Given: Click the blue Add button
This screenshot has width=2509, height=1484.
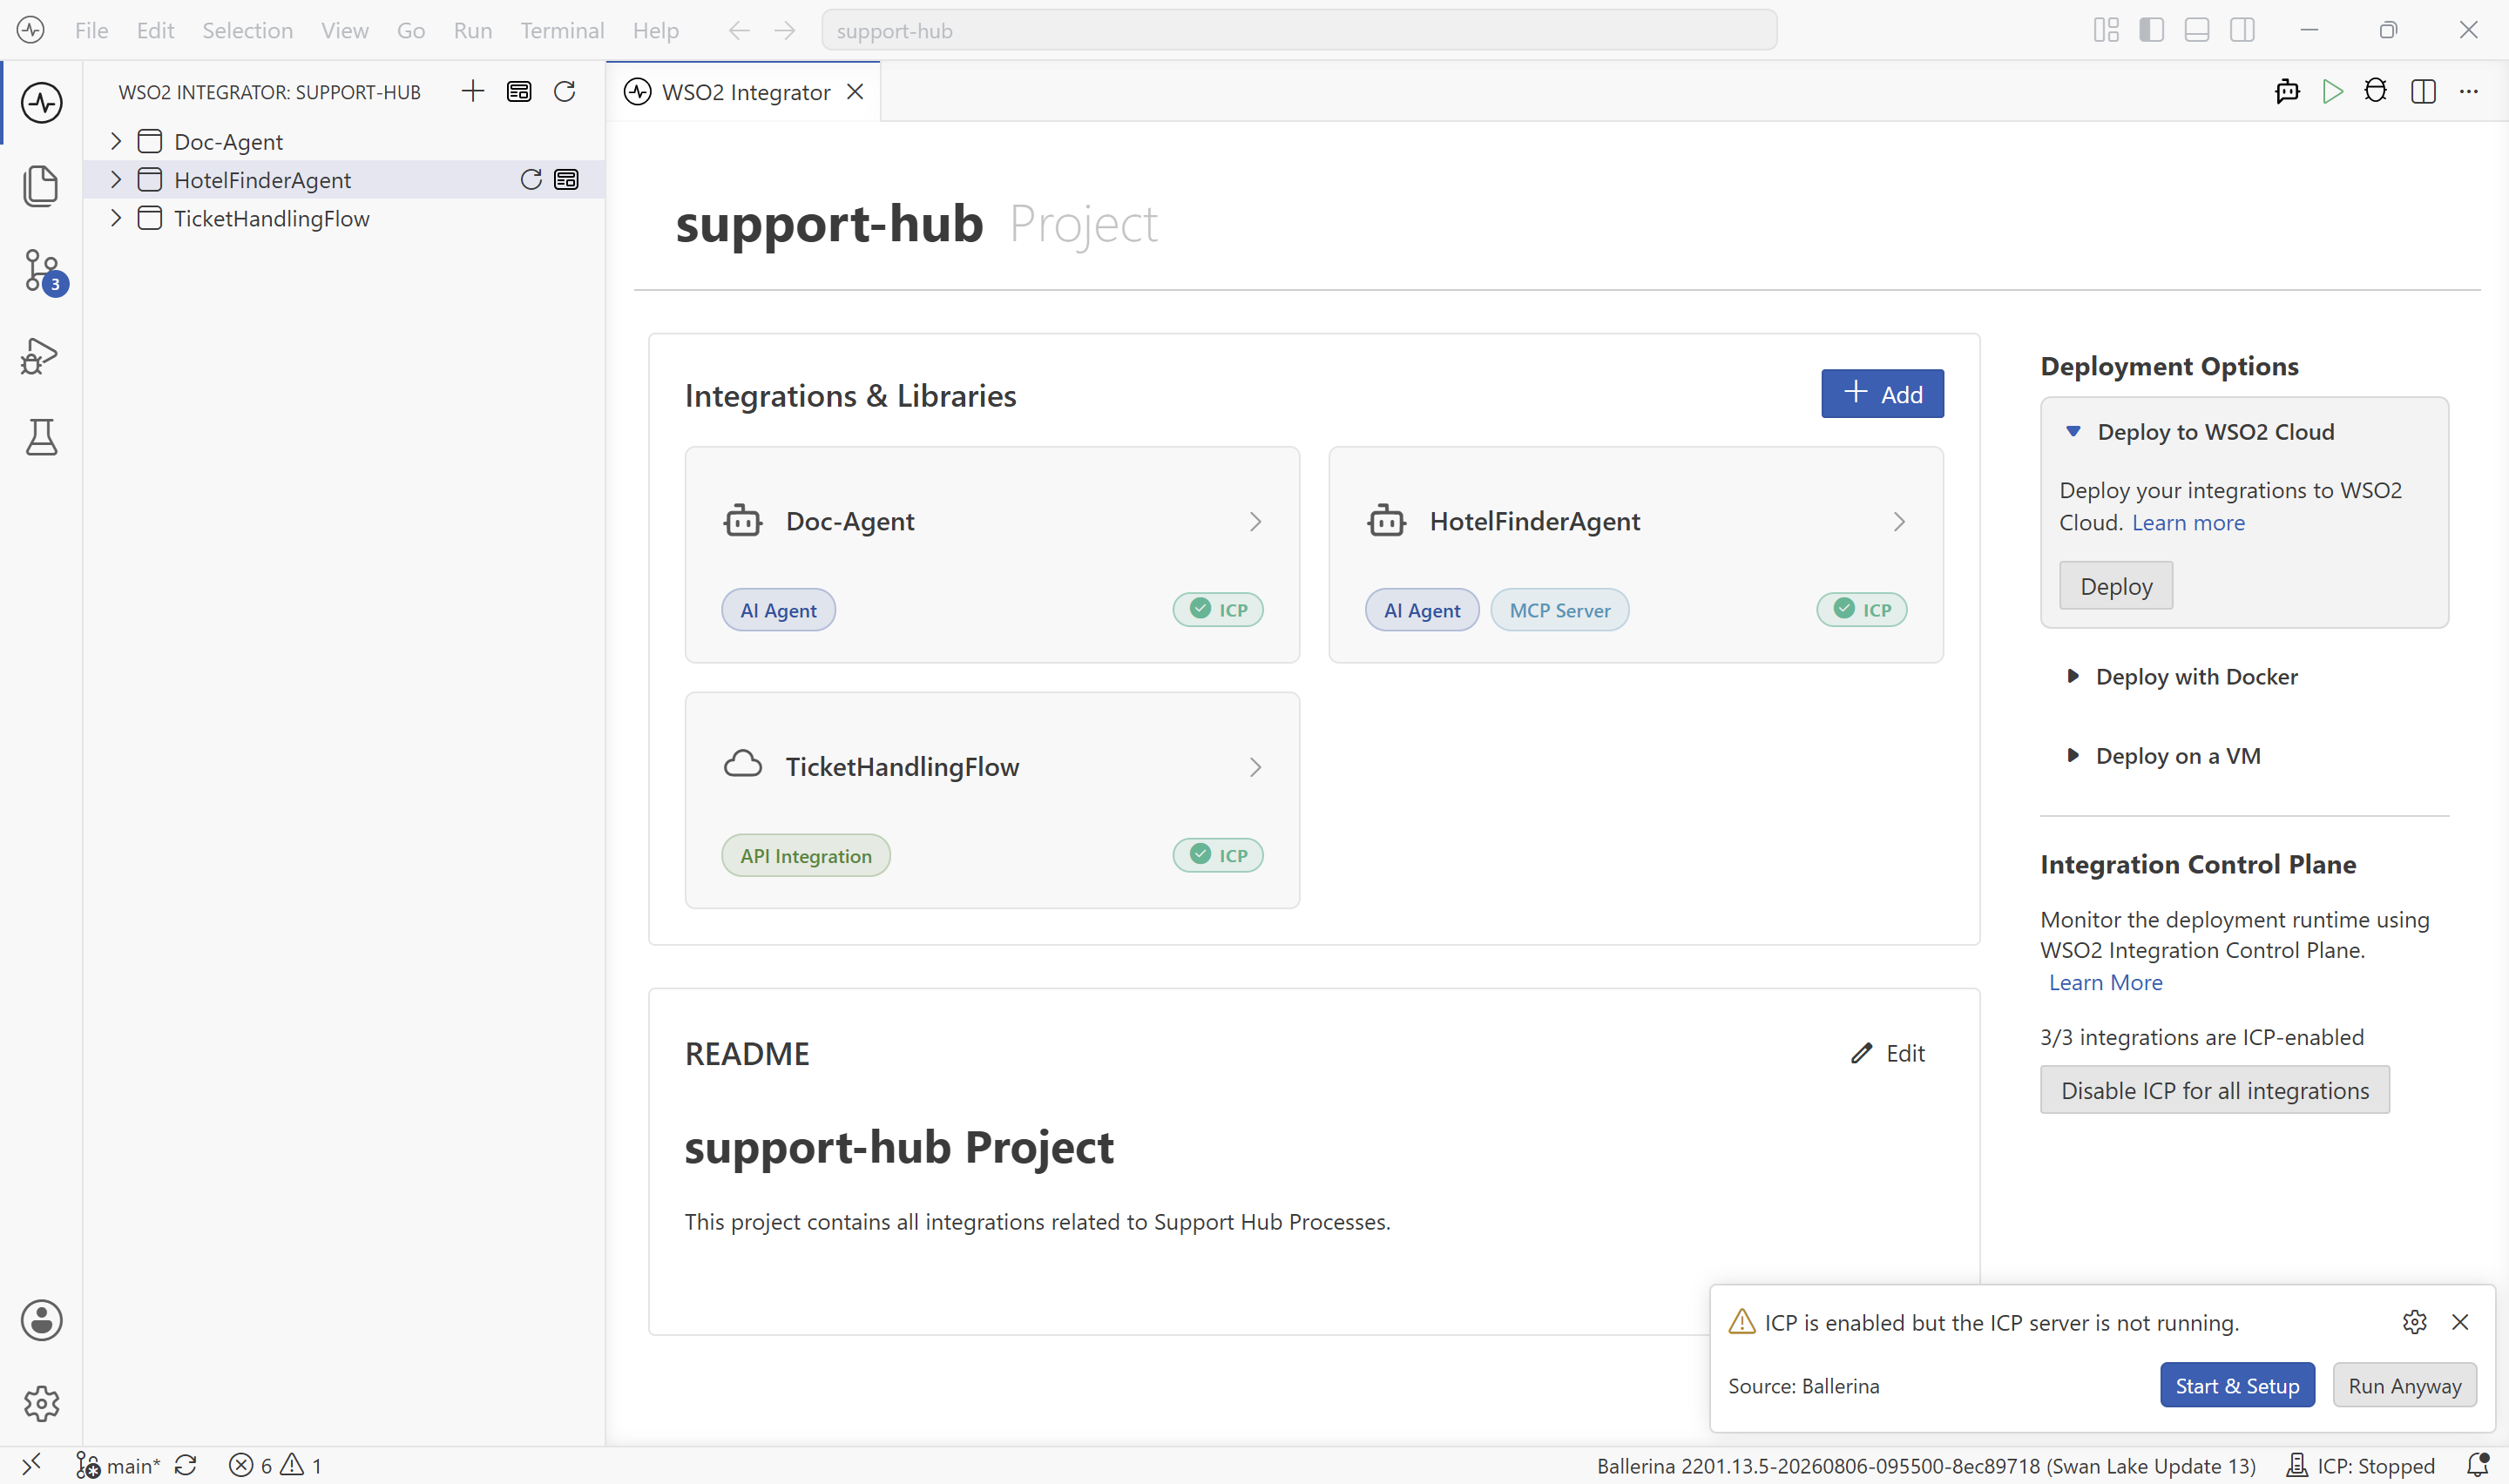Looking at the screenshot, I should point(1882,394).
